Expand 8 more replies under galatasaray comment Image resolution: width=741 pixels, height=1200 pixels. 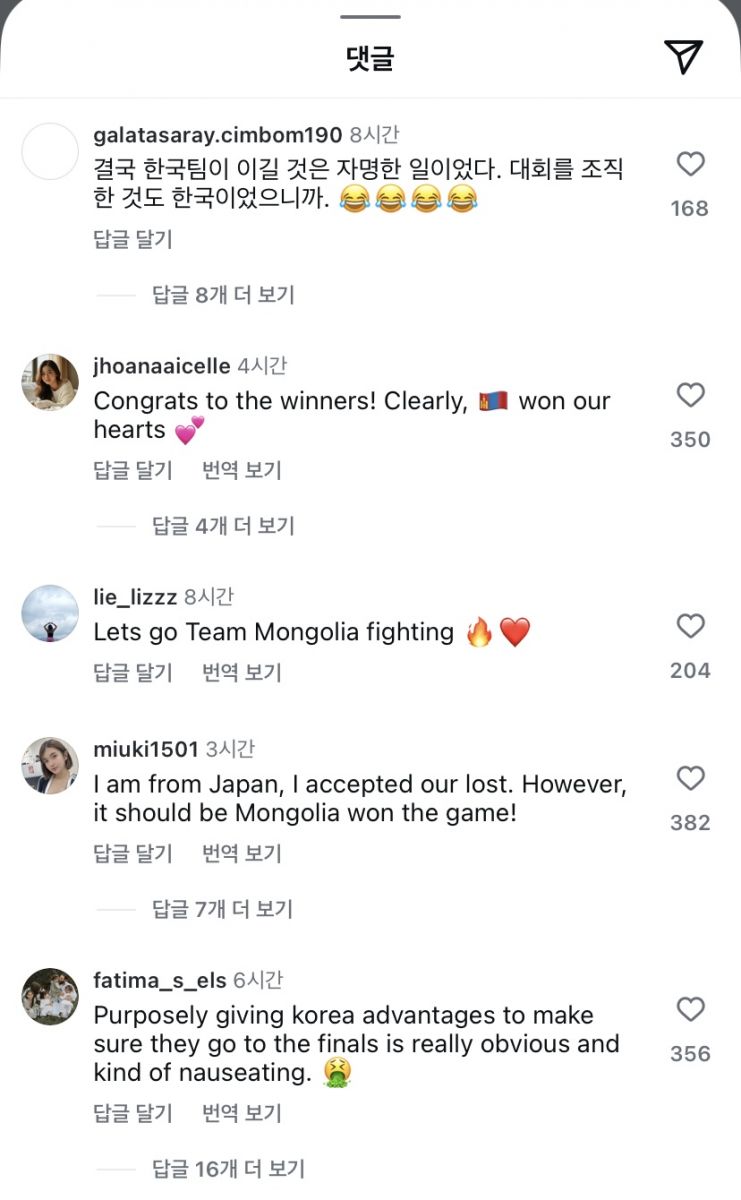coord(223,295)
